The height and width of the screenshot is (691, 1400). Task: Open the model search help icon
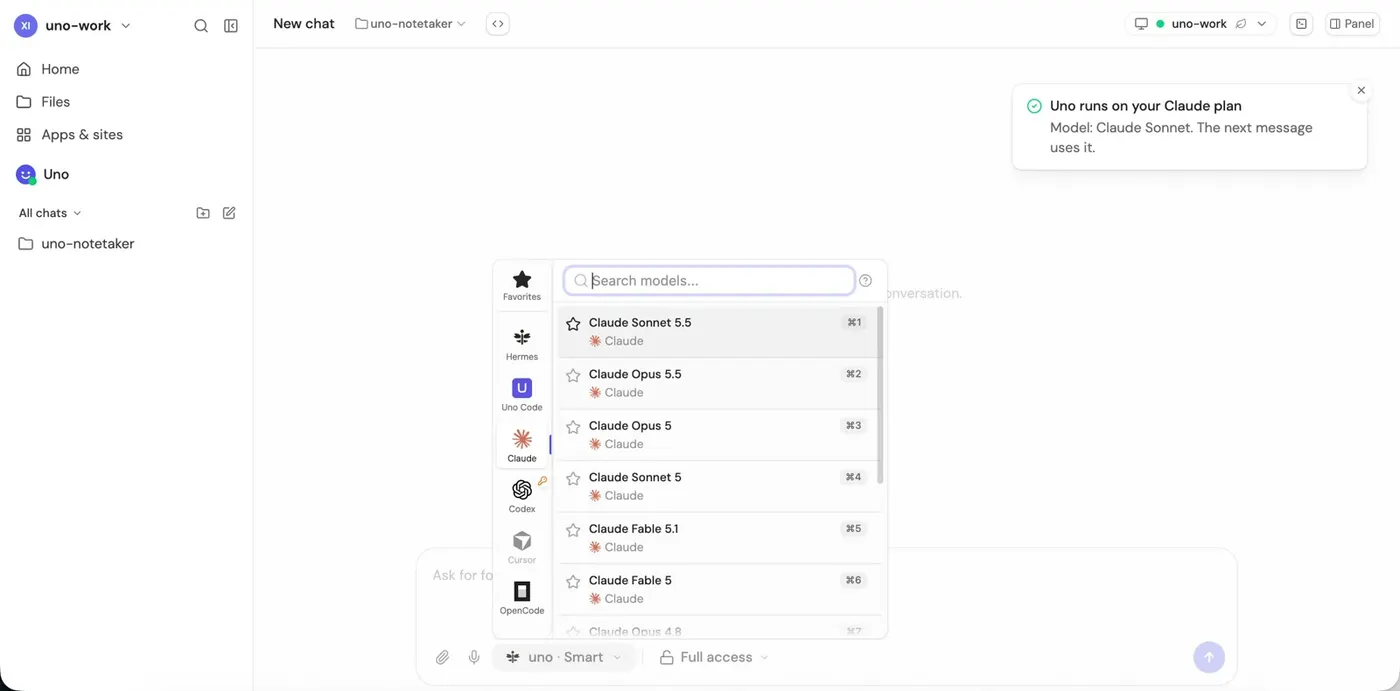tap(866, 281)
